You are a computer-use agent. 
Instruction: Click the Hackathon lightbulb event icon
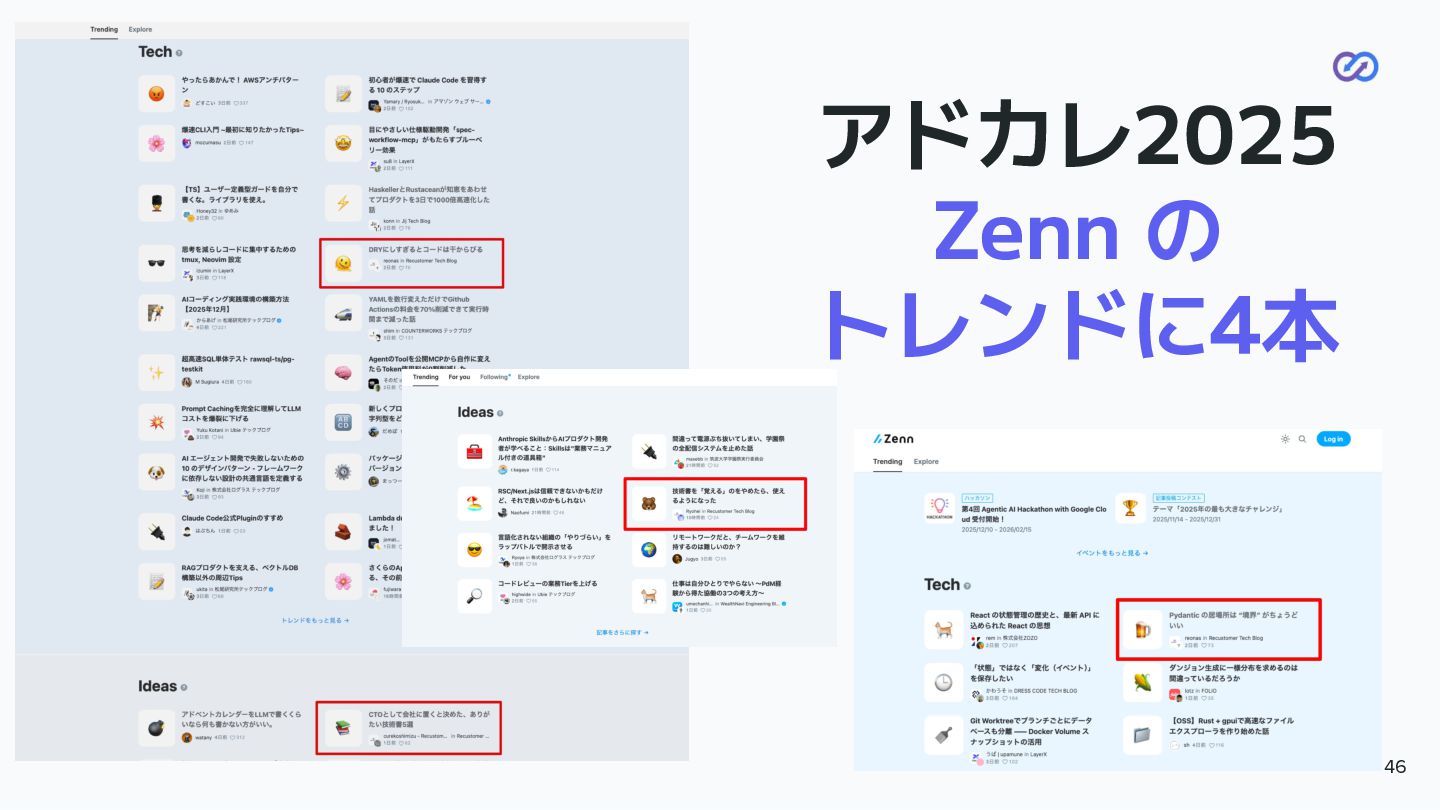click(939, 508)
